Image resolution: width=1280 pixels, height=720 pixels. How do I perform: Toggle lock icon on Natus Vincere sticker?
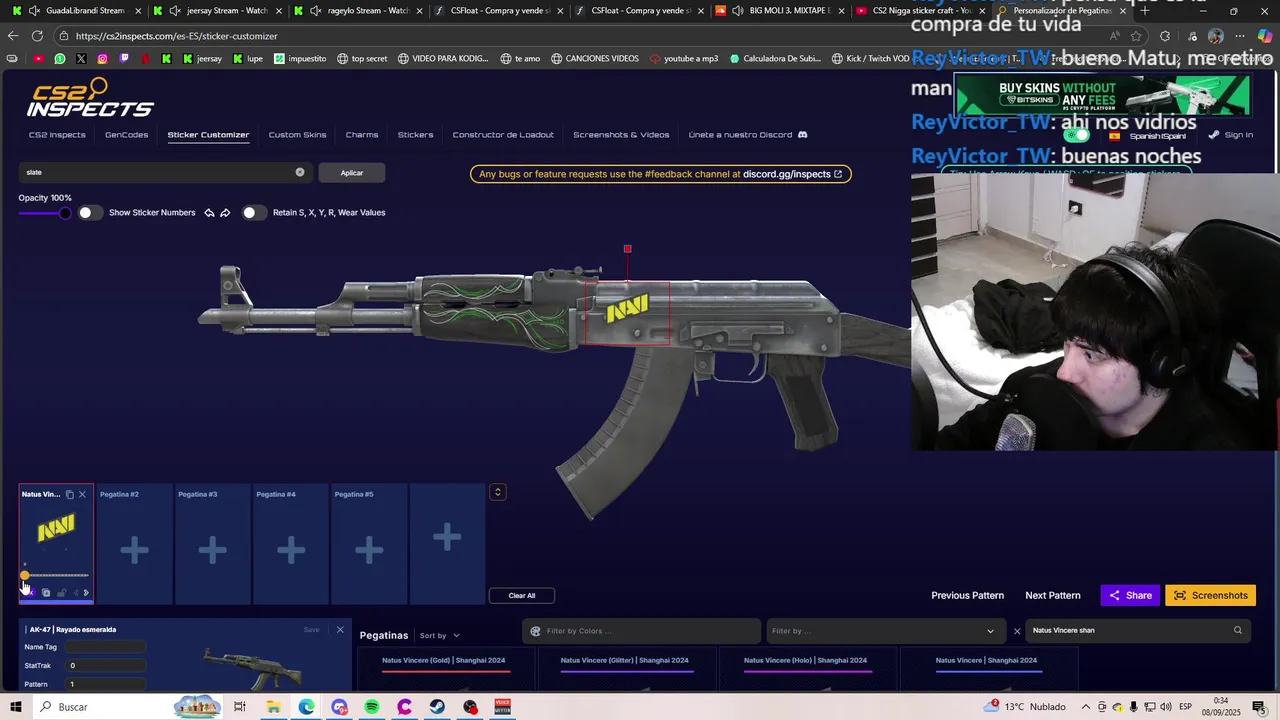62,593
